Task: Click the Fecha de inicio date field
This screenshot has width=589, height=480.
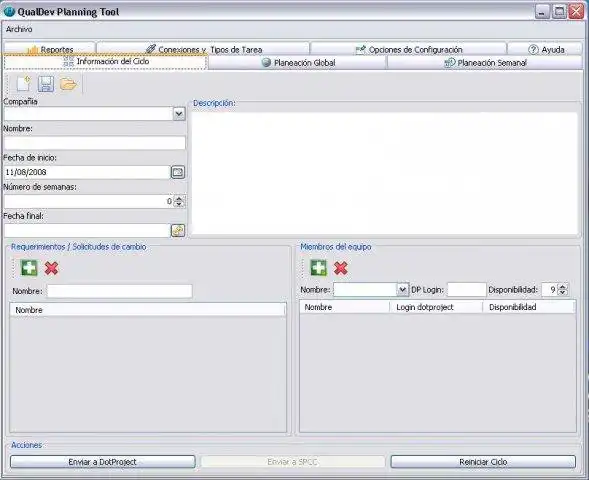Action: click(x=87, y=172)
